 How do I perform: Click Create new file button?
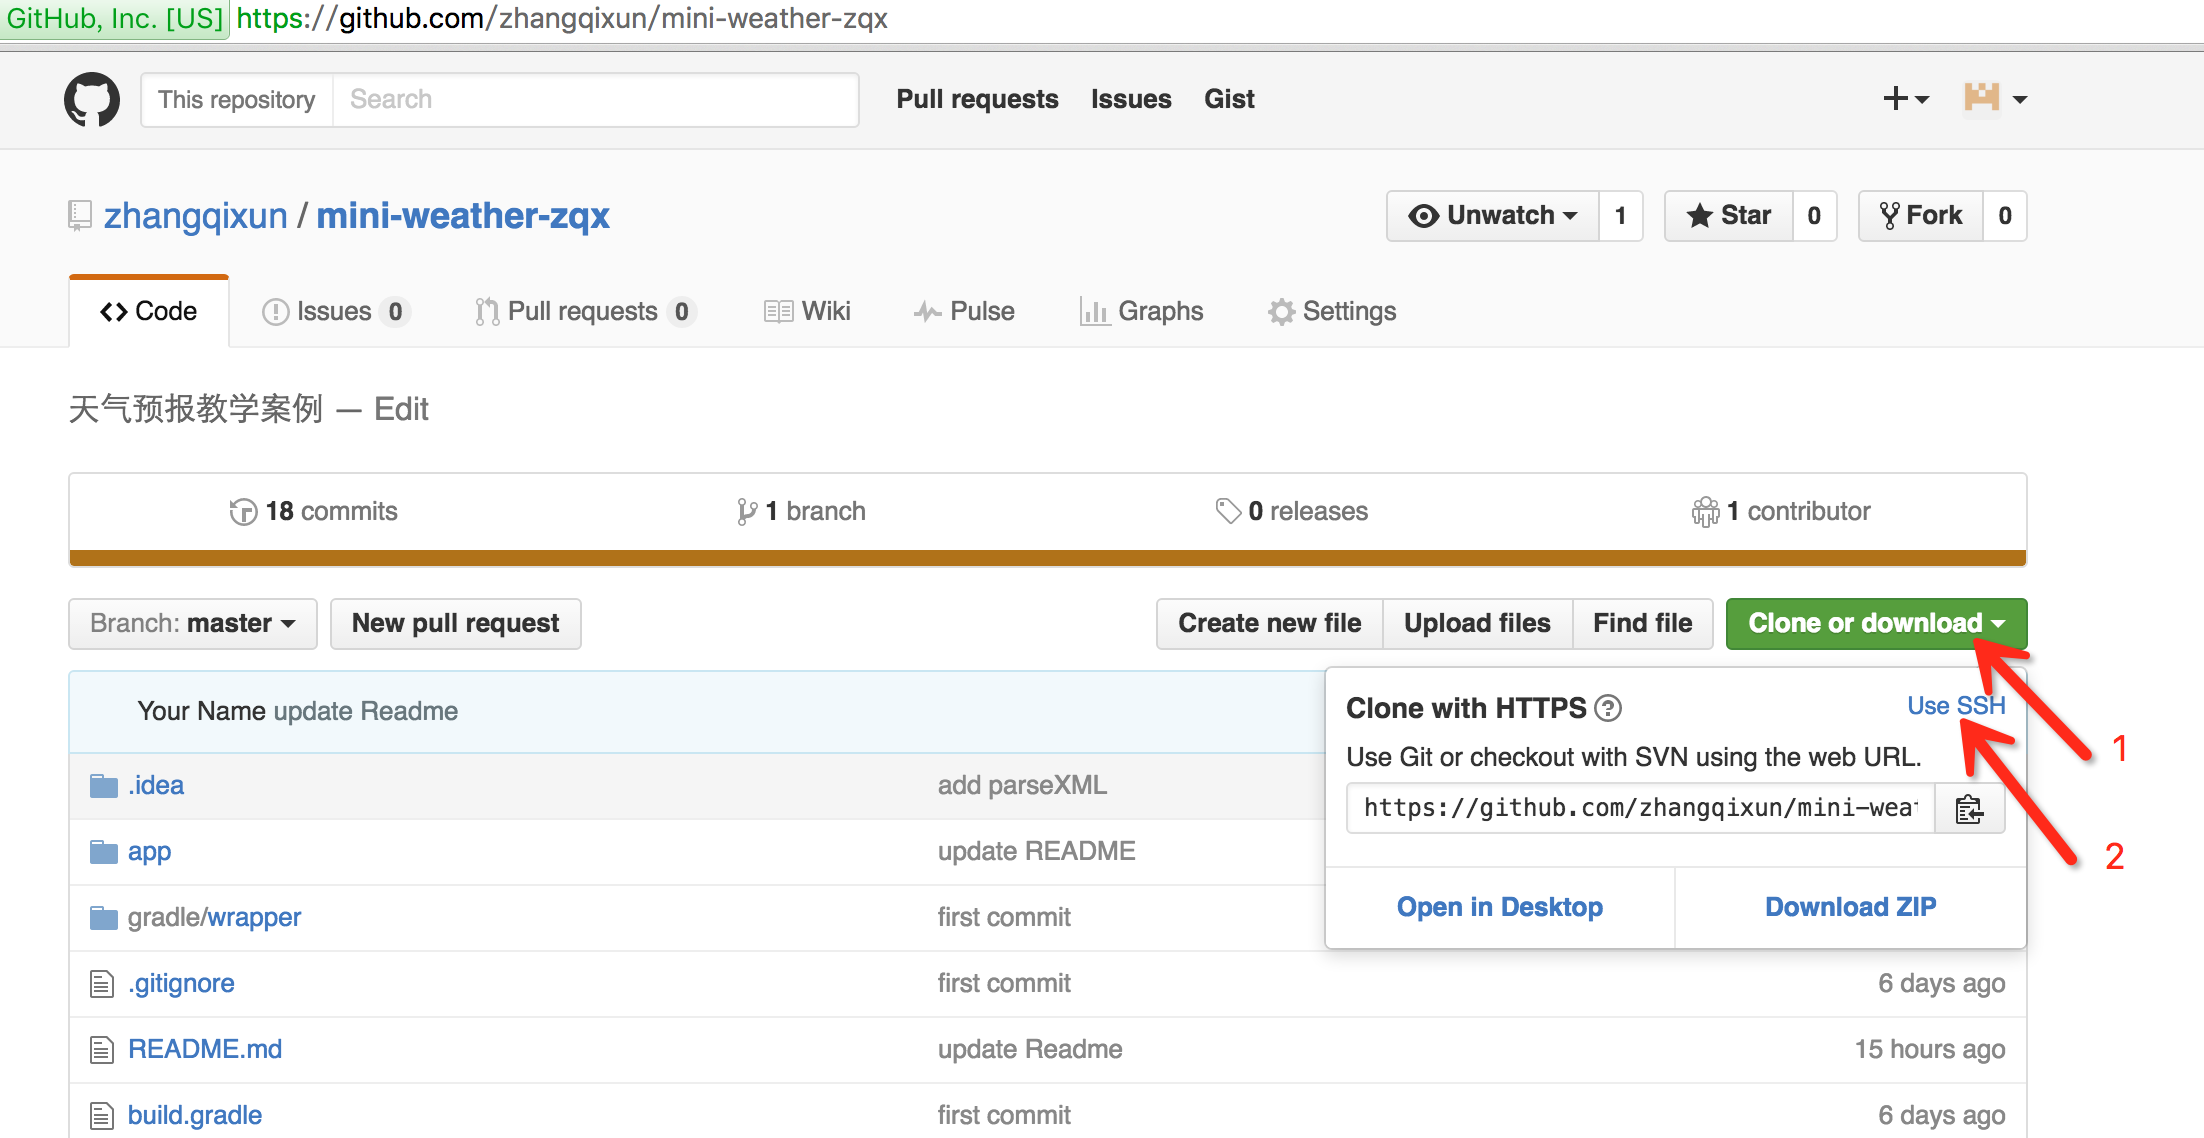1270,624
